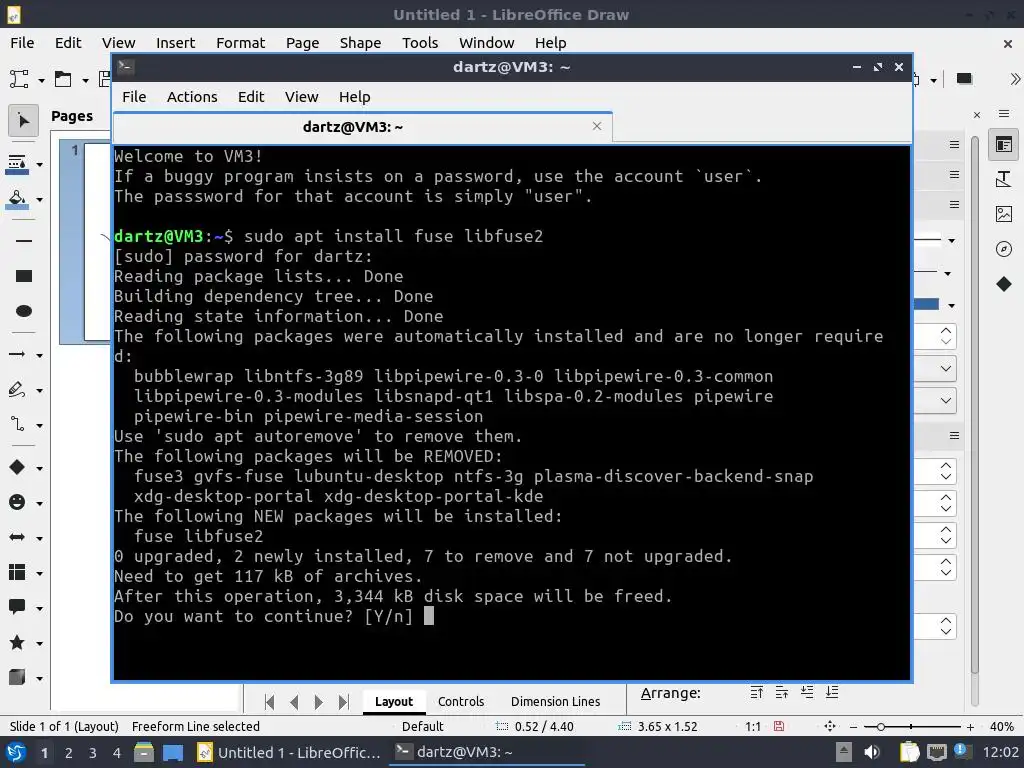Select the Symbol Shapes smiley tool
This screenshot has width=1024, height=768.
[x=17, y=502]
